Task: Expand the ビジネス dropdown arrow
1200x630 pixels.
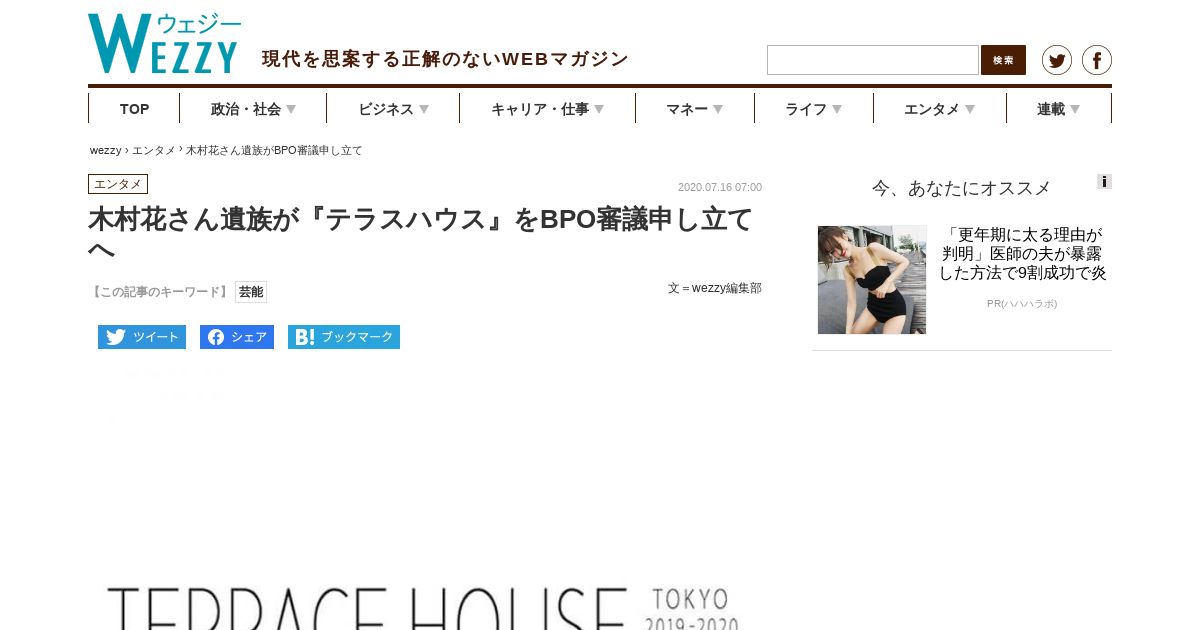Action: pos(424,109)
